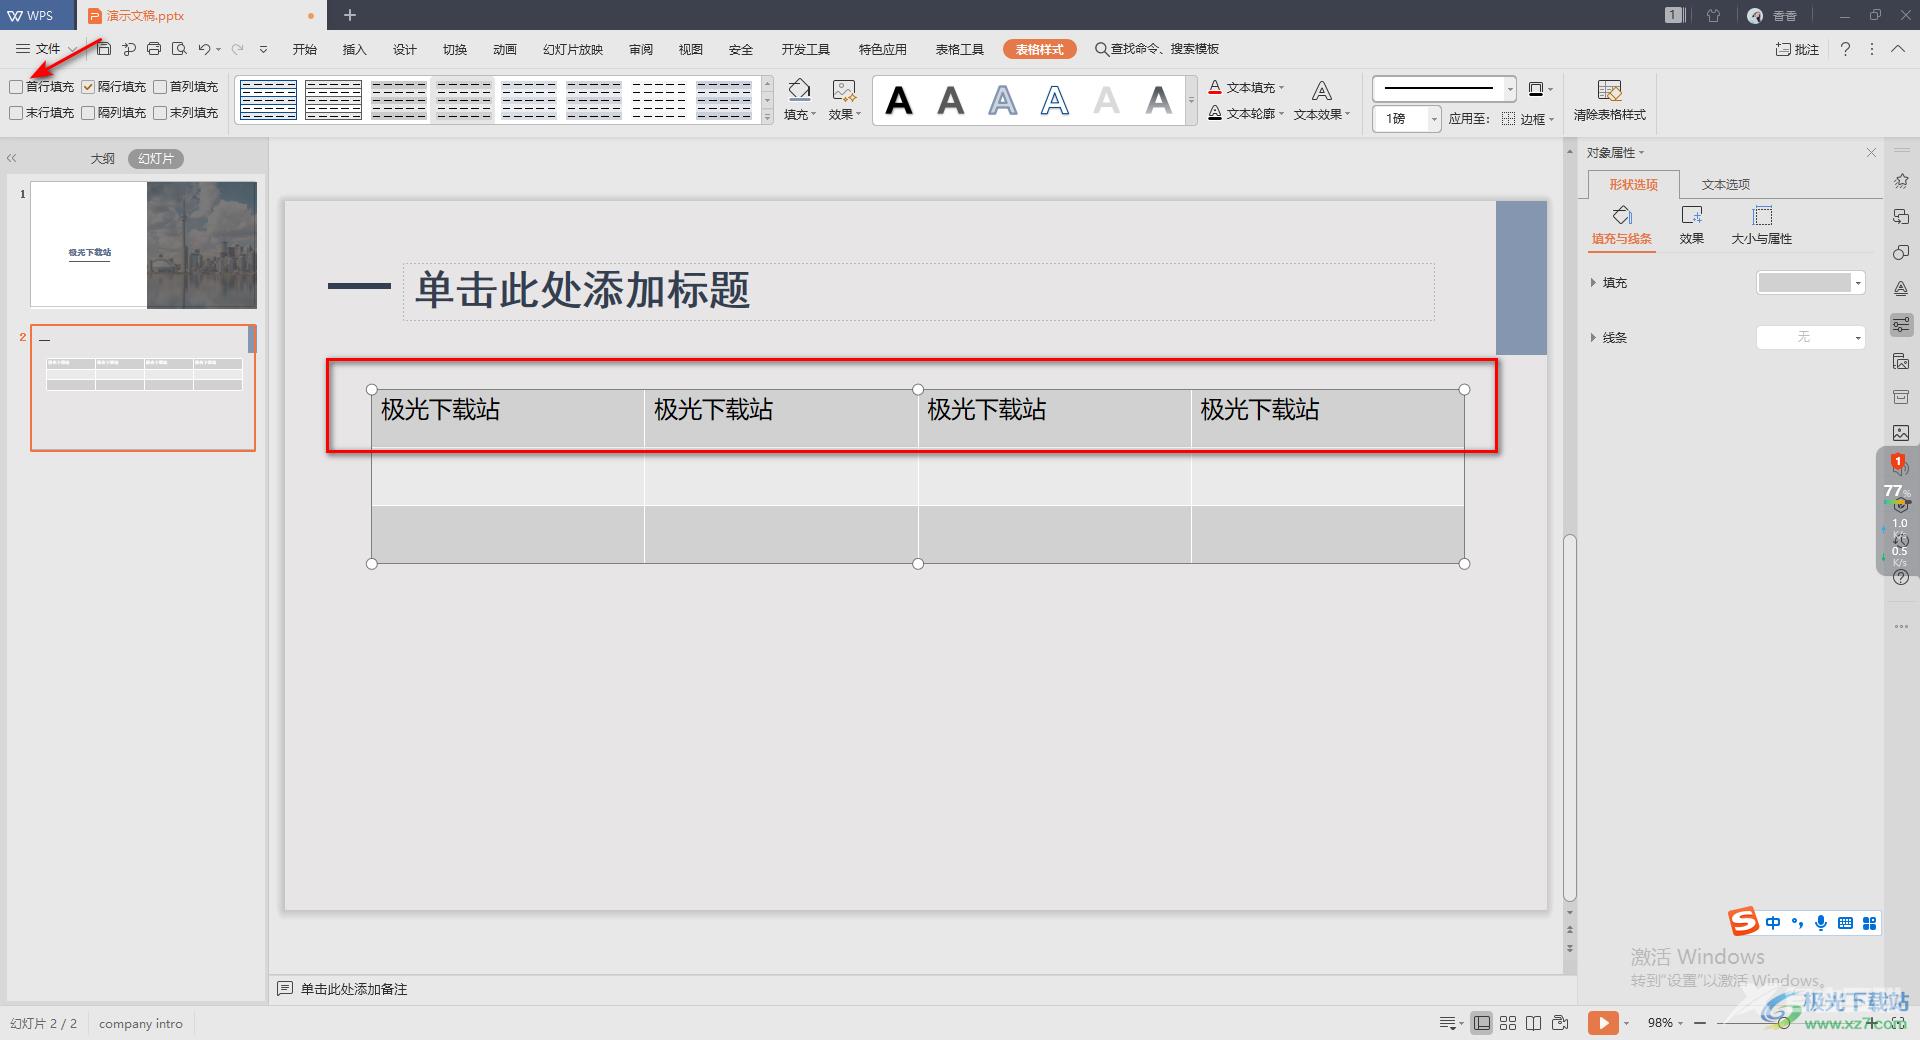Screen dimensions: 1920x1040
Task: Click the Undo arrow icon
Action: tap(204, 49)
